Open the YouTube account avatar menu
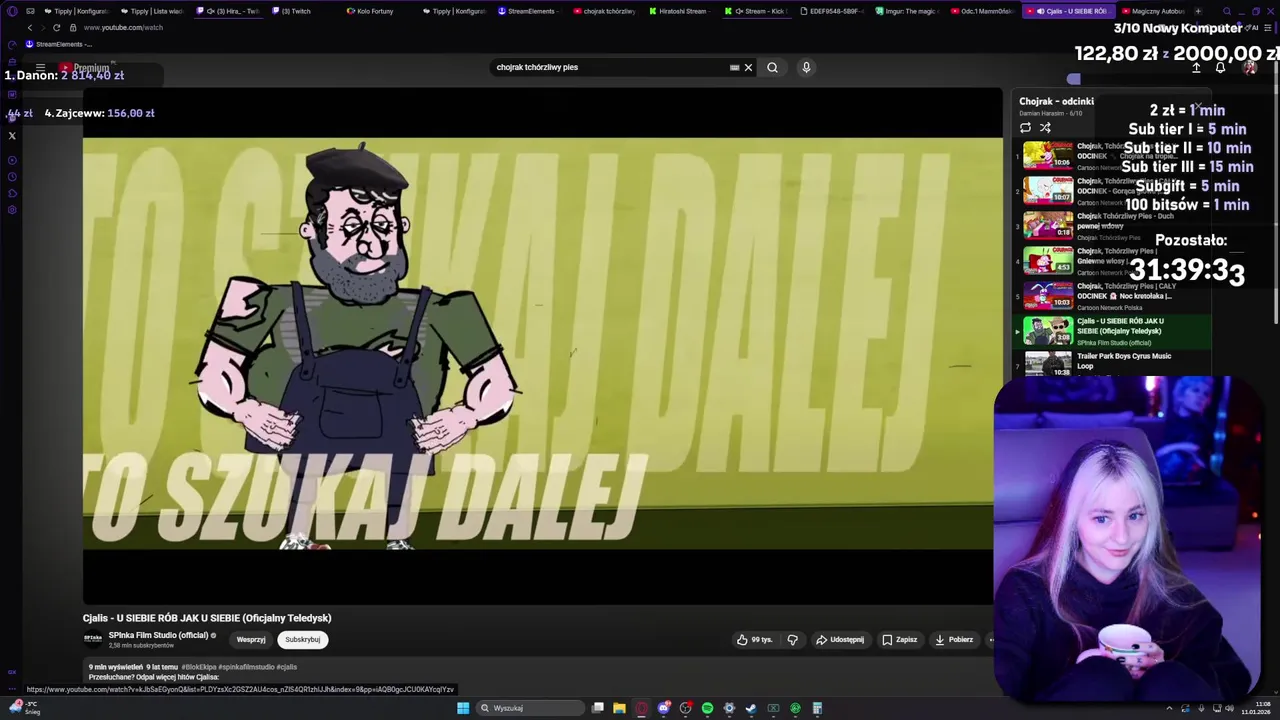The width and height of the screenshot is (1280, 720). pyautogui.click(x=1249, y=67)
